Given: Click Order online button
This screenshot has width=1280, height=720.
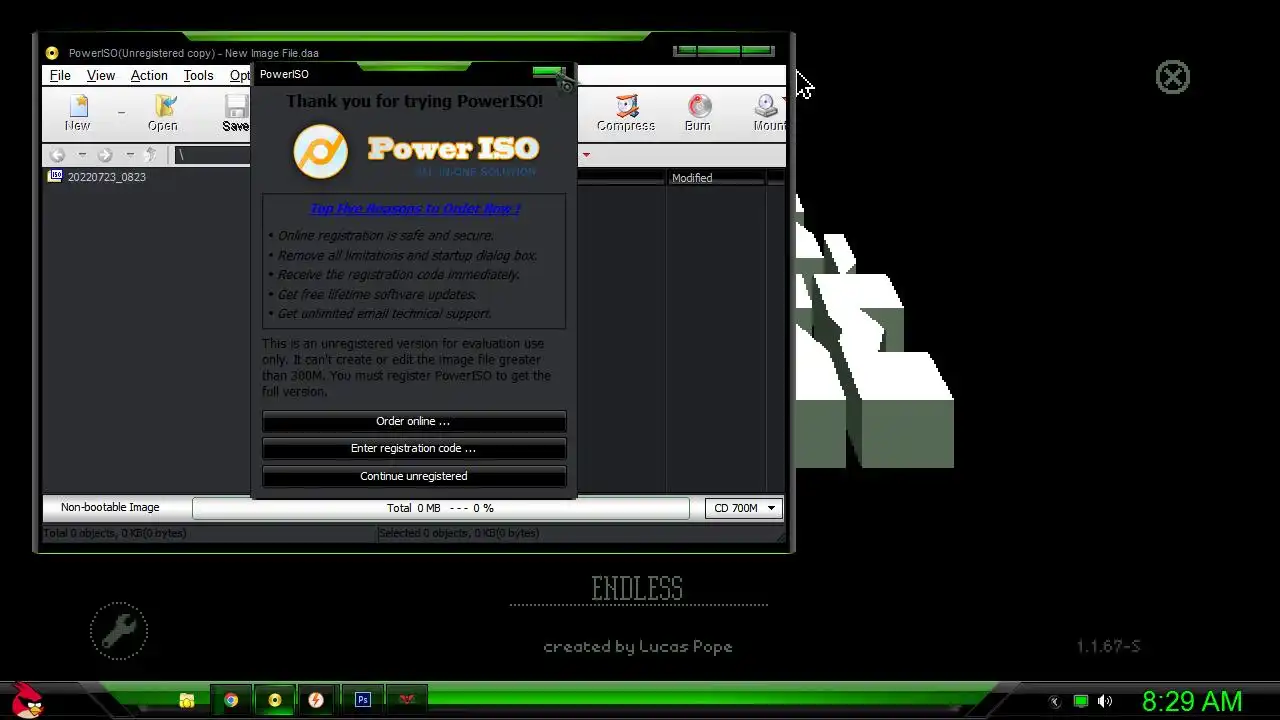Looking at the screenshot, I should pos(414,421).
